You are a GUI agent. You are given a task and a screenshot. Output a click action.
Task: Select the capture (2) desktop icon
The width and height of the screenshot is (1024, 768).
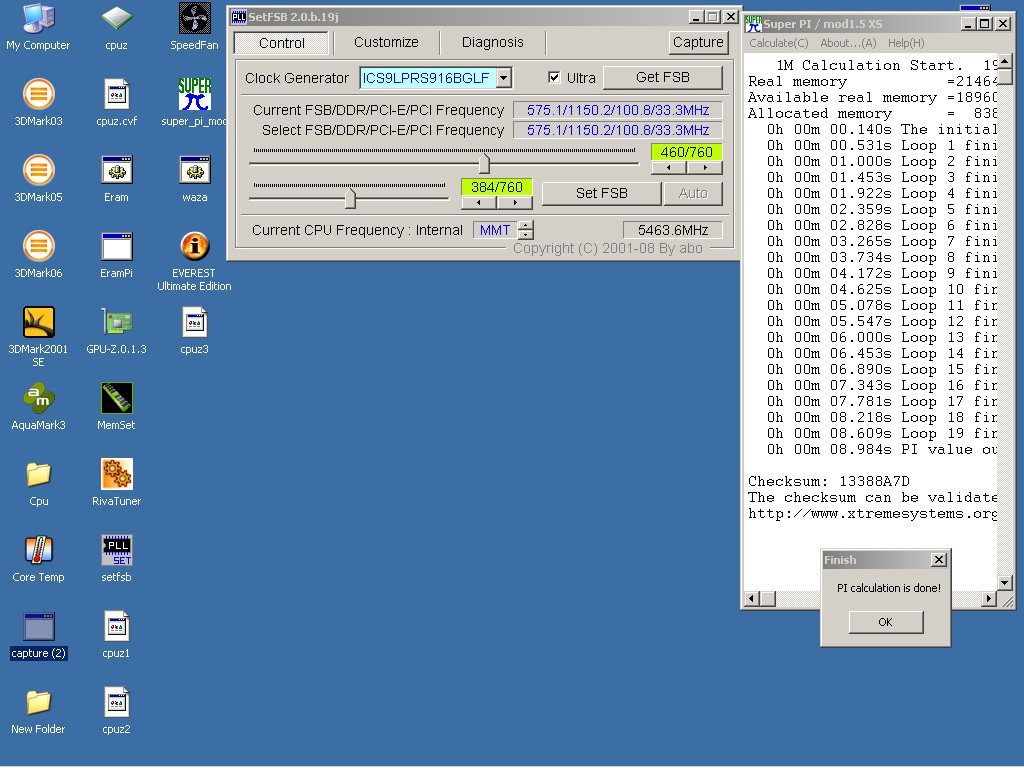tap(38, 635)
